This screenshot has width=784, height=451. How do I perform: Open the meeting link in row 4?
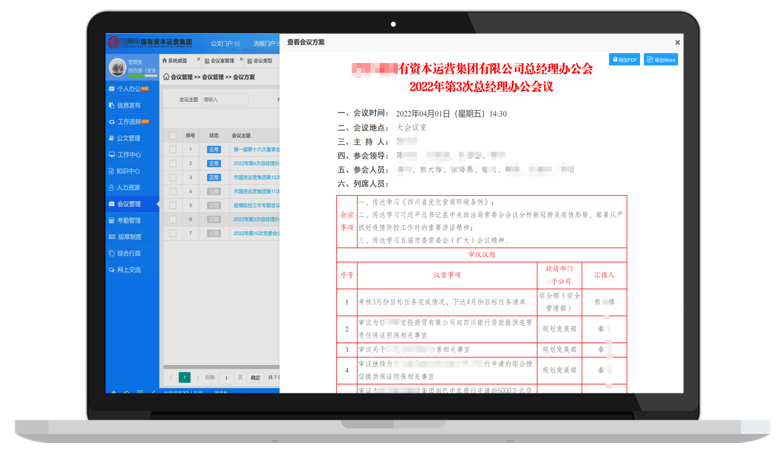tap(256, 192)
